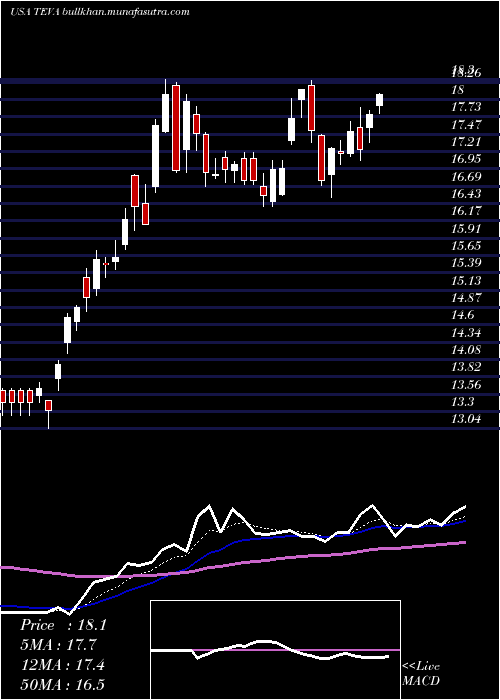Click the pink 50MA line in the lower chart
500x700 pixels.
[268, 559]
